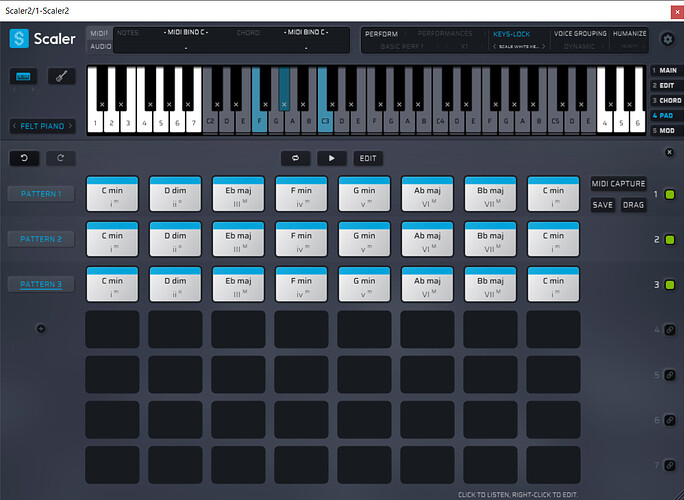The height and width of the screenshot is (500, 684).
Task: Trigger Ab maj pad in Pattern 3
Action: 427,284
